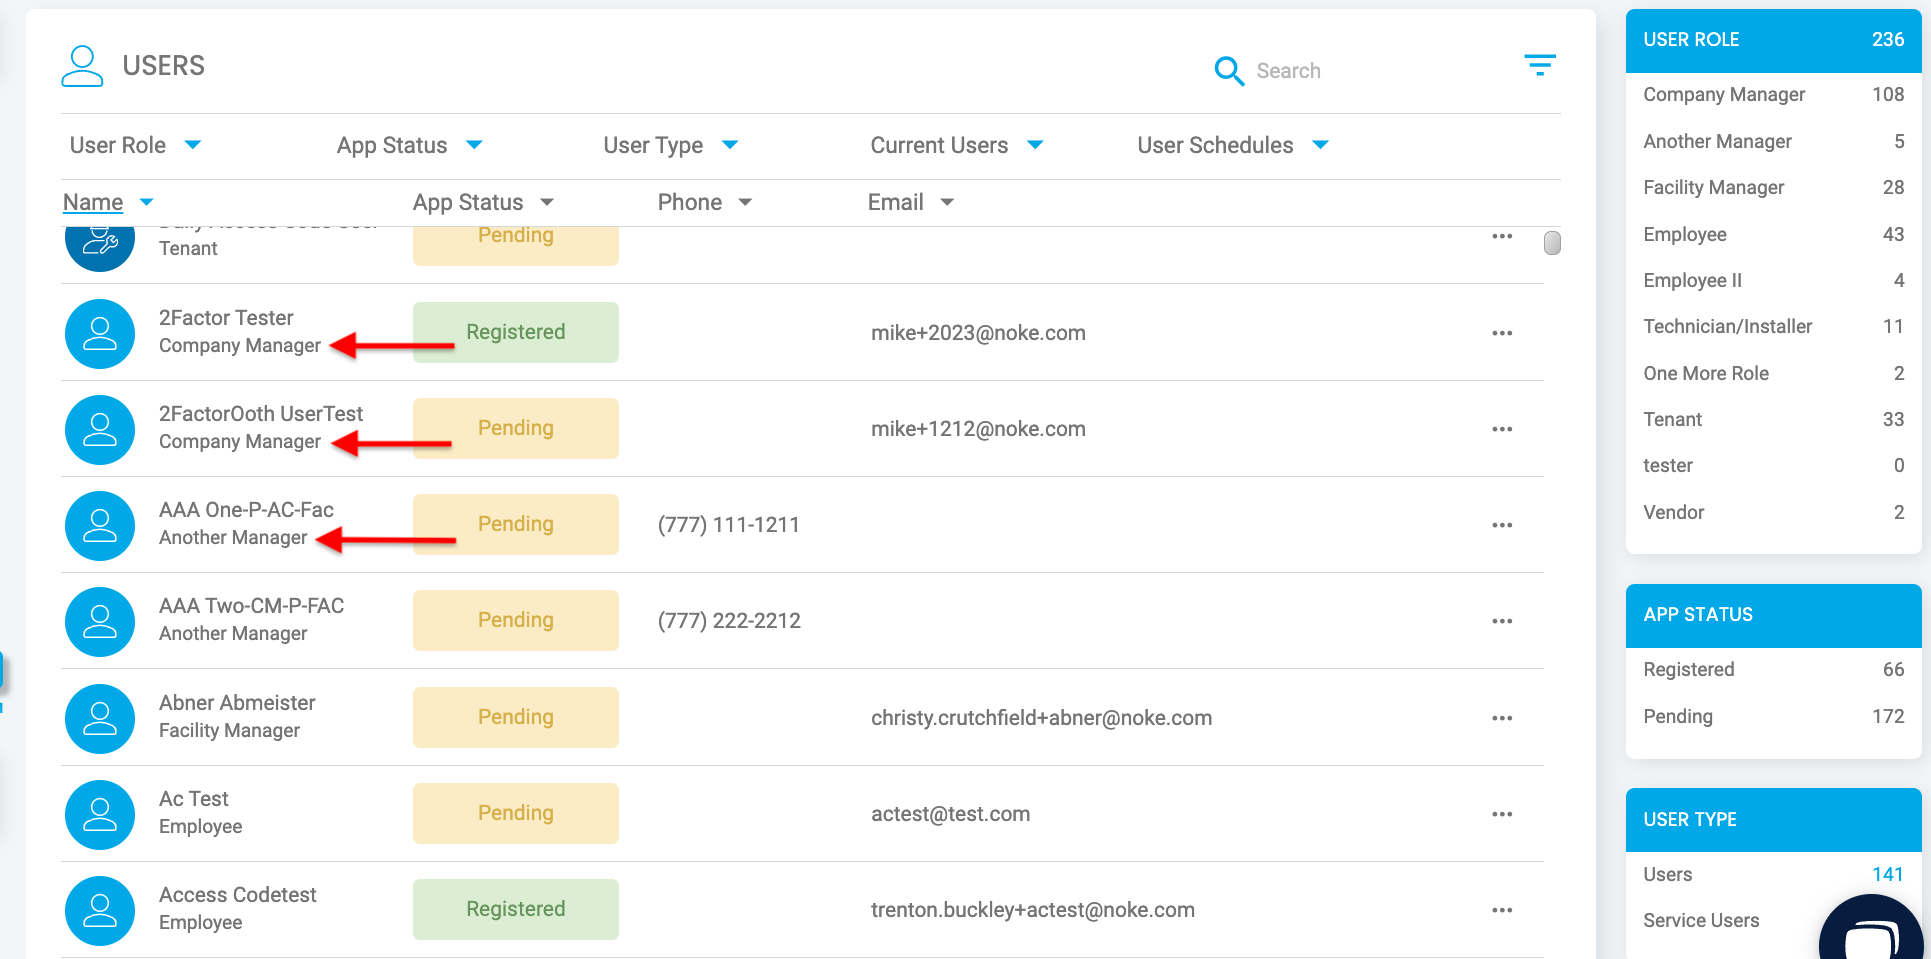This screenshot has height=959, width=1931.
Task: Open more options for 2FactorOoth UserTest
Action: [1502, 429]
